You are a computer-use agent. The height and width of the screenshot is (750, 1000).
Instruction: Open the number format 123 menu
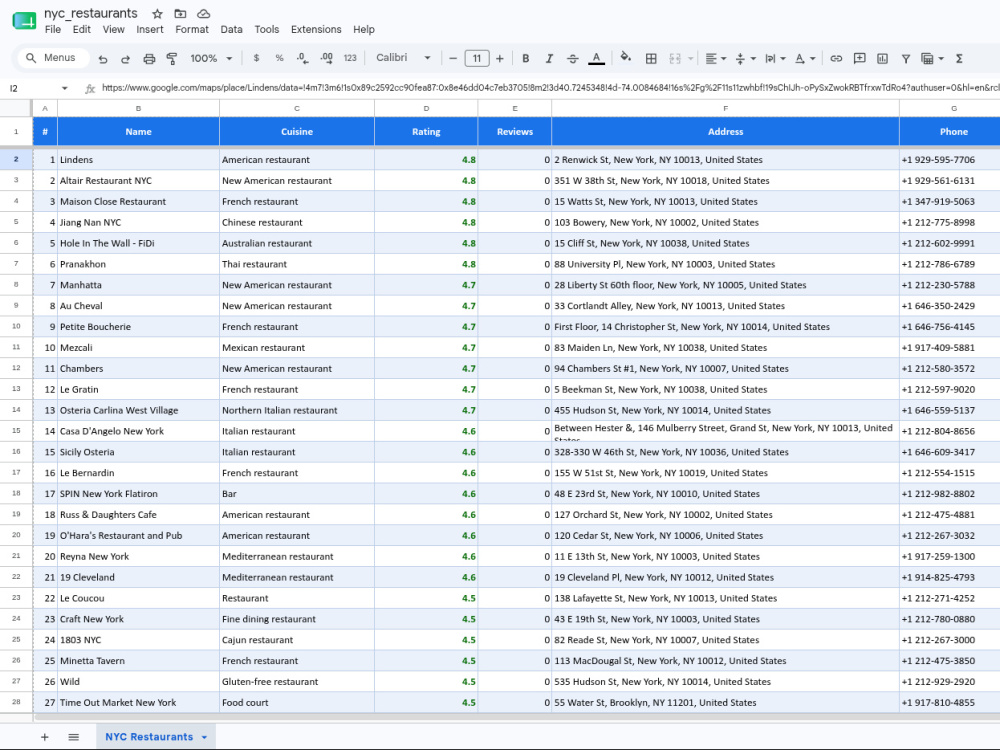point(350,58)
